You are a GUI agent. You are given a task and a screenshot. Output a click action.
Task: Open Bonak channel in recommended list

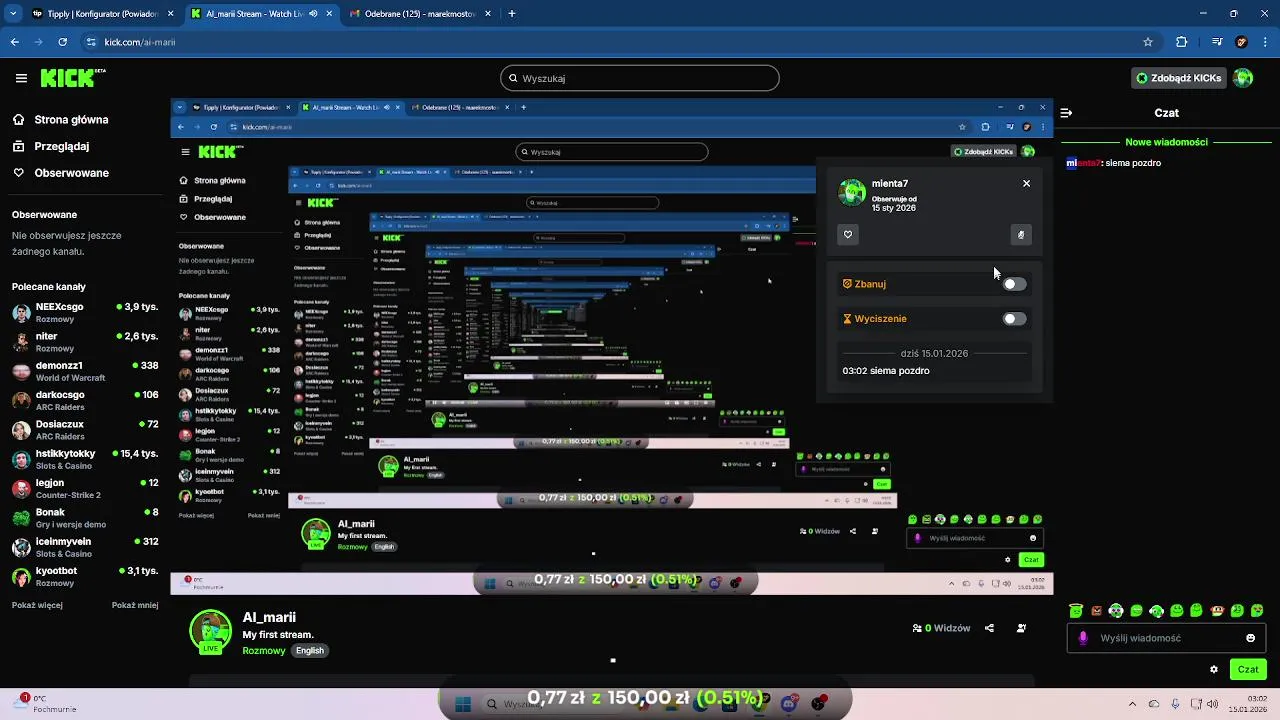point(84,518)
